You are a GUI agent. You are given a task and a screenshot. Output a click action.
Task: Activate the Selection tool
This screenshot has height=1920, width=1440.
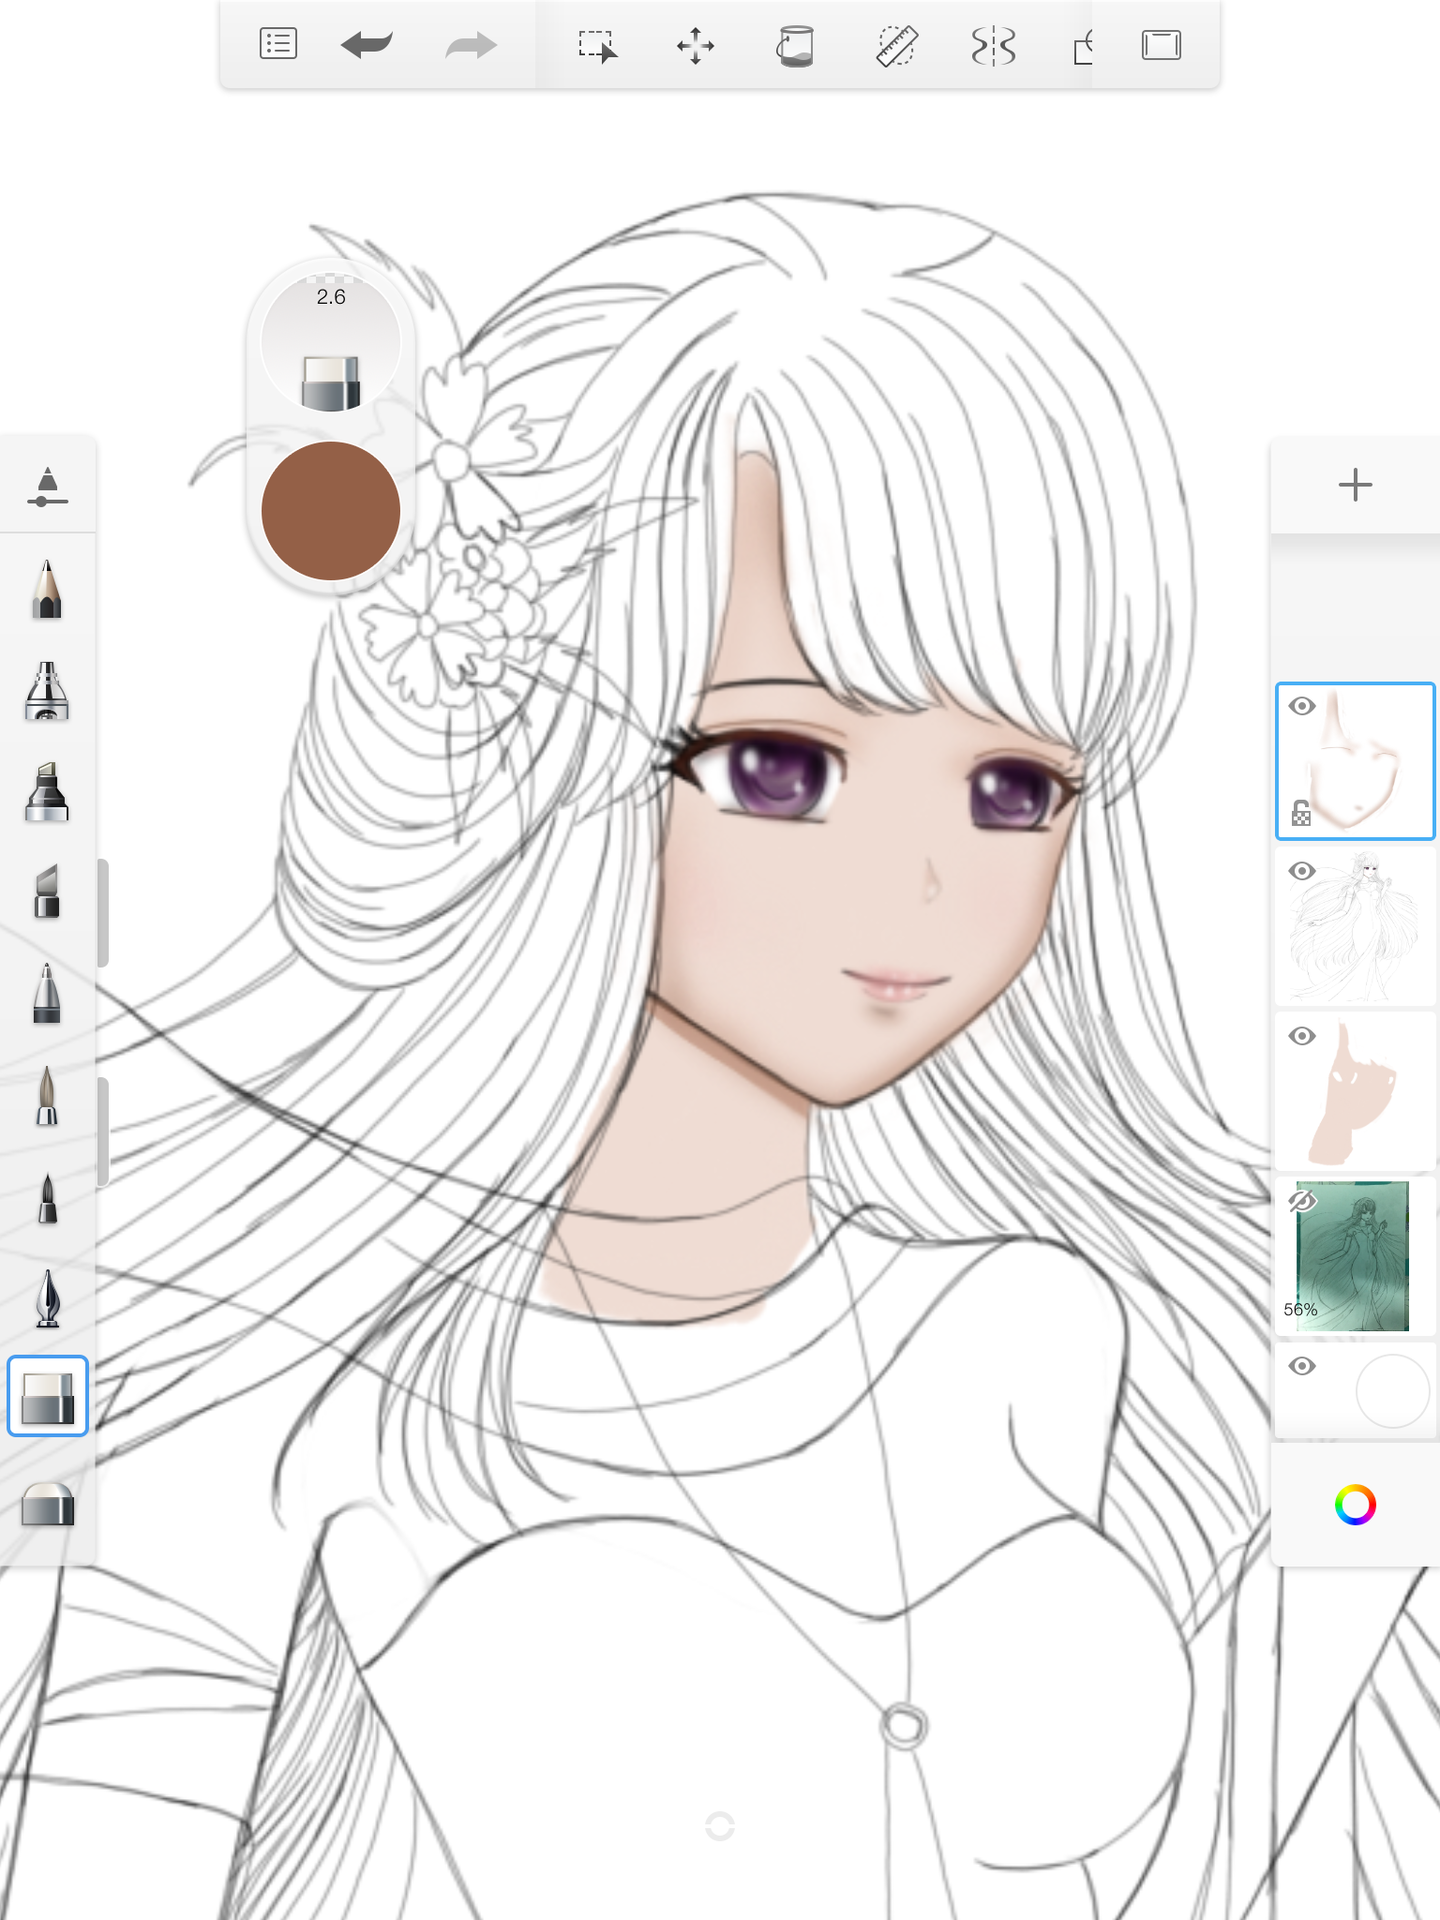pyautogui.click(x=597, y=46)
